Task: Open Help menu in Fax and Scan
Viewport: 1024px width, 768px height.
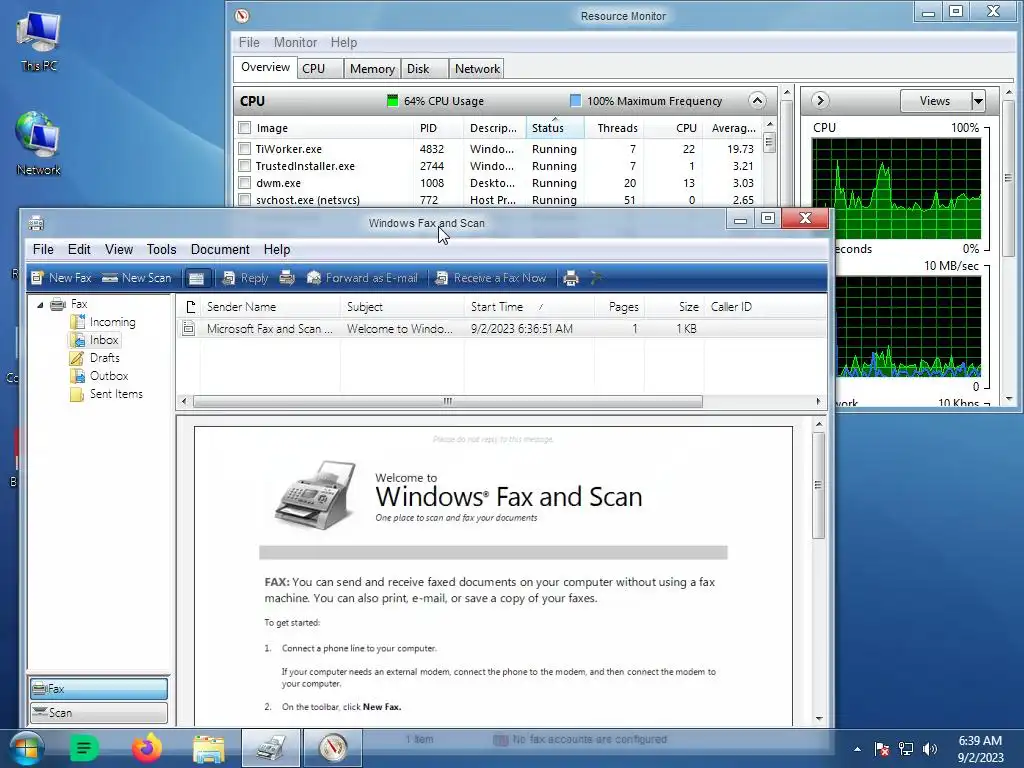Action: (277, 249)
